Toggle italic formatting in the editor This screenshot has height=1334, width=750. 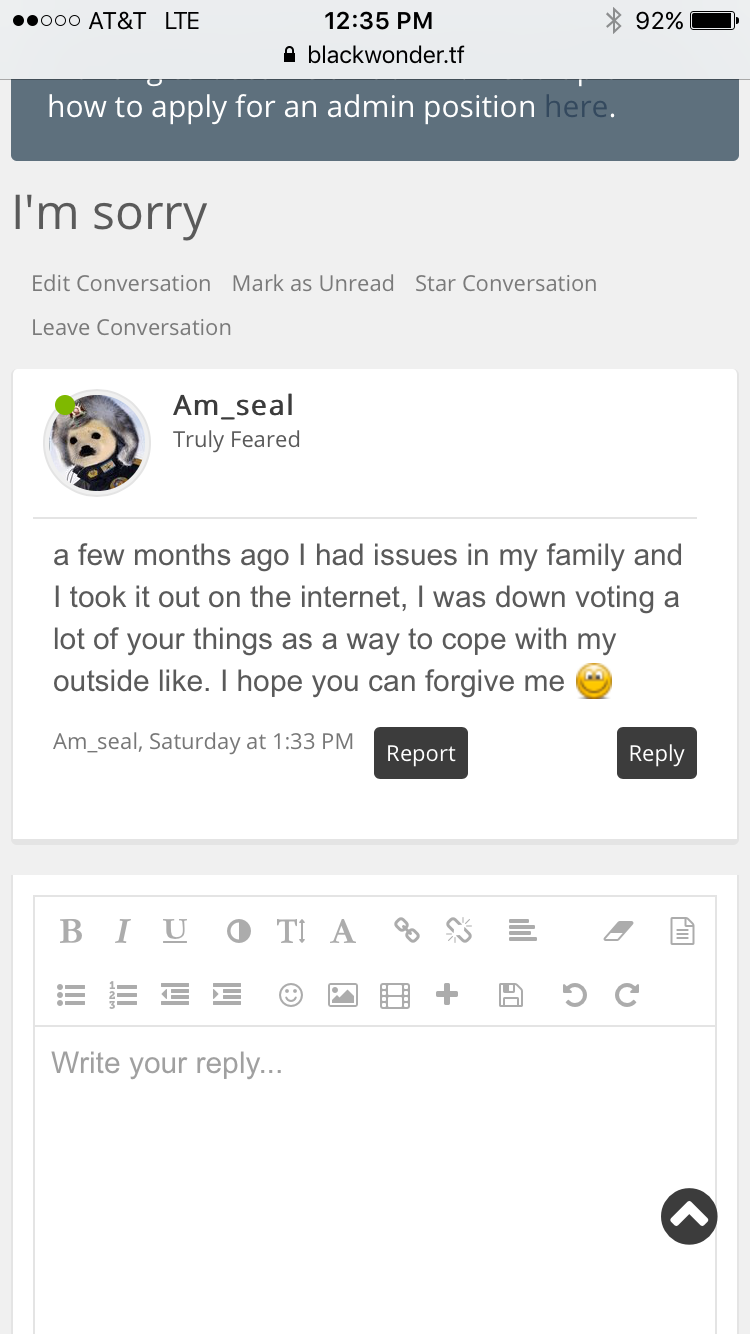pos(122,932)
